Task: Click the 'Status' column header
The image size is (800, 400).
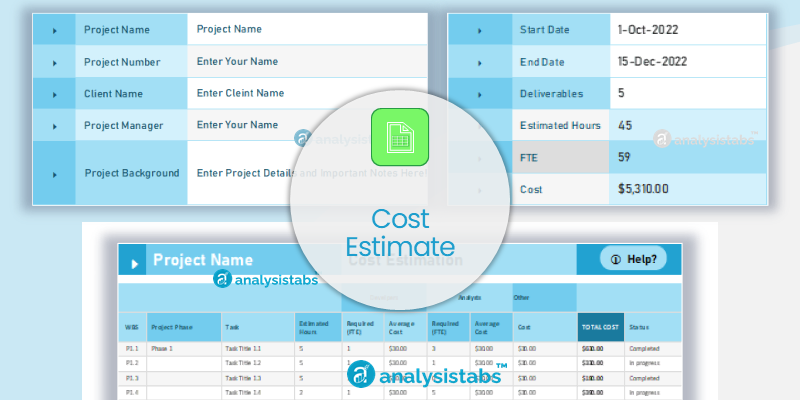Action: tap(653, 327)
